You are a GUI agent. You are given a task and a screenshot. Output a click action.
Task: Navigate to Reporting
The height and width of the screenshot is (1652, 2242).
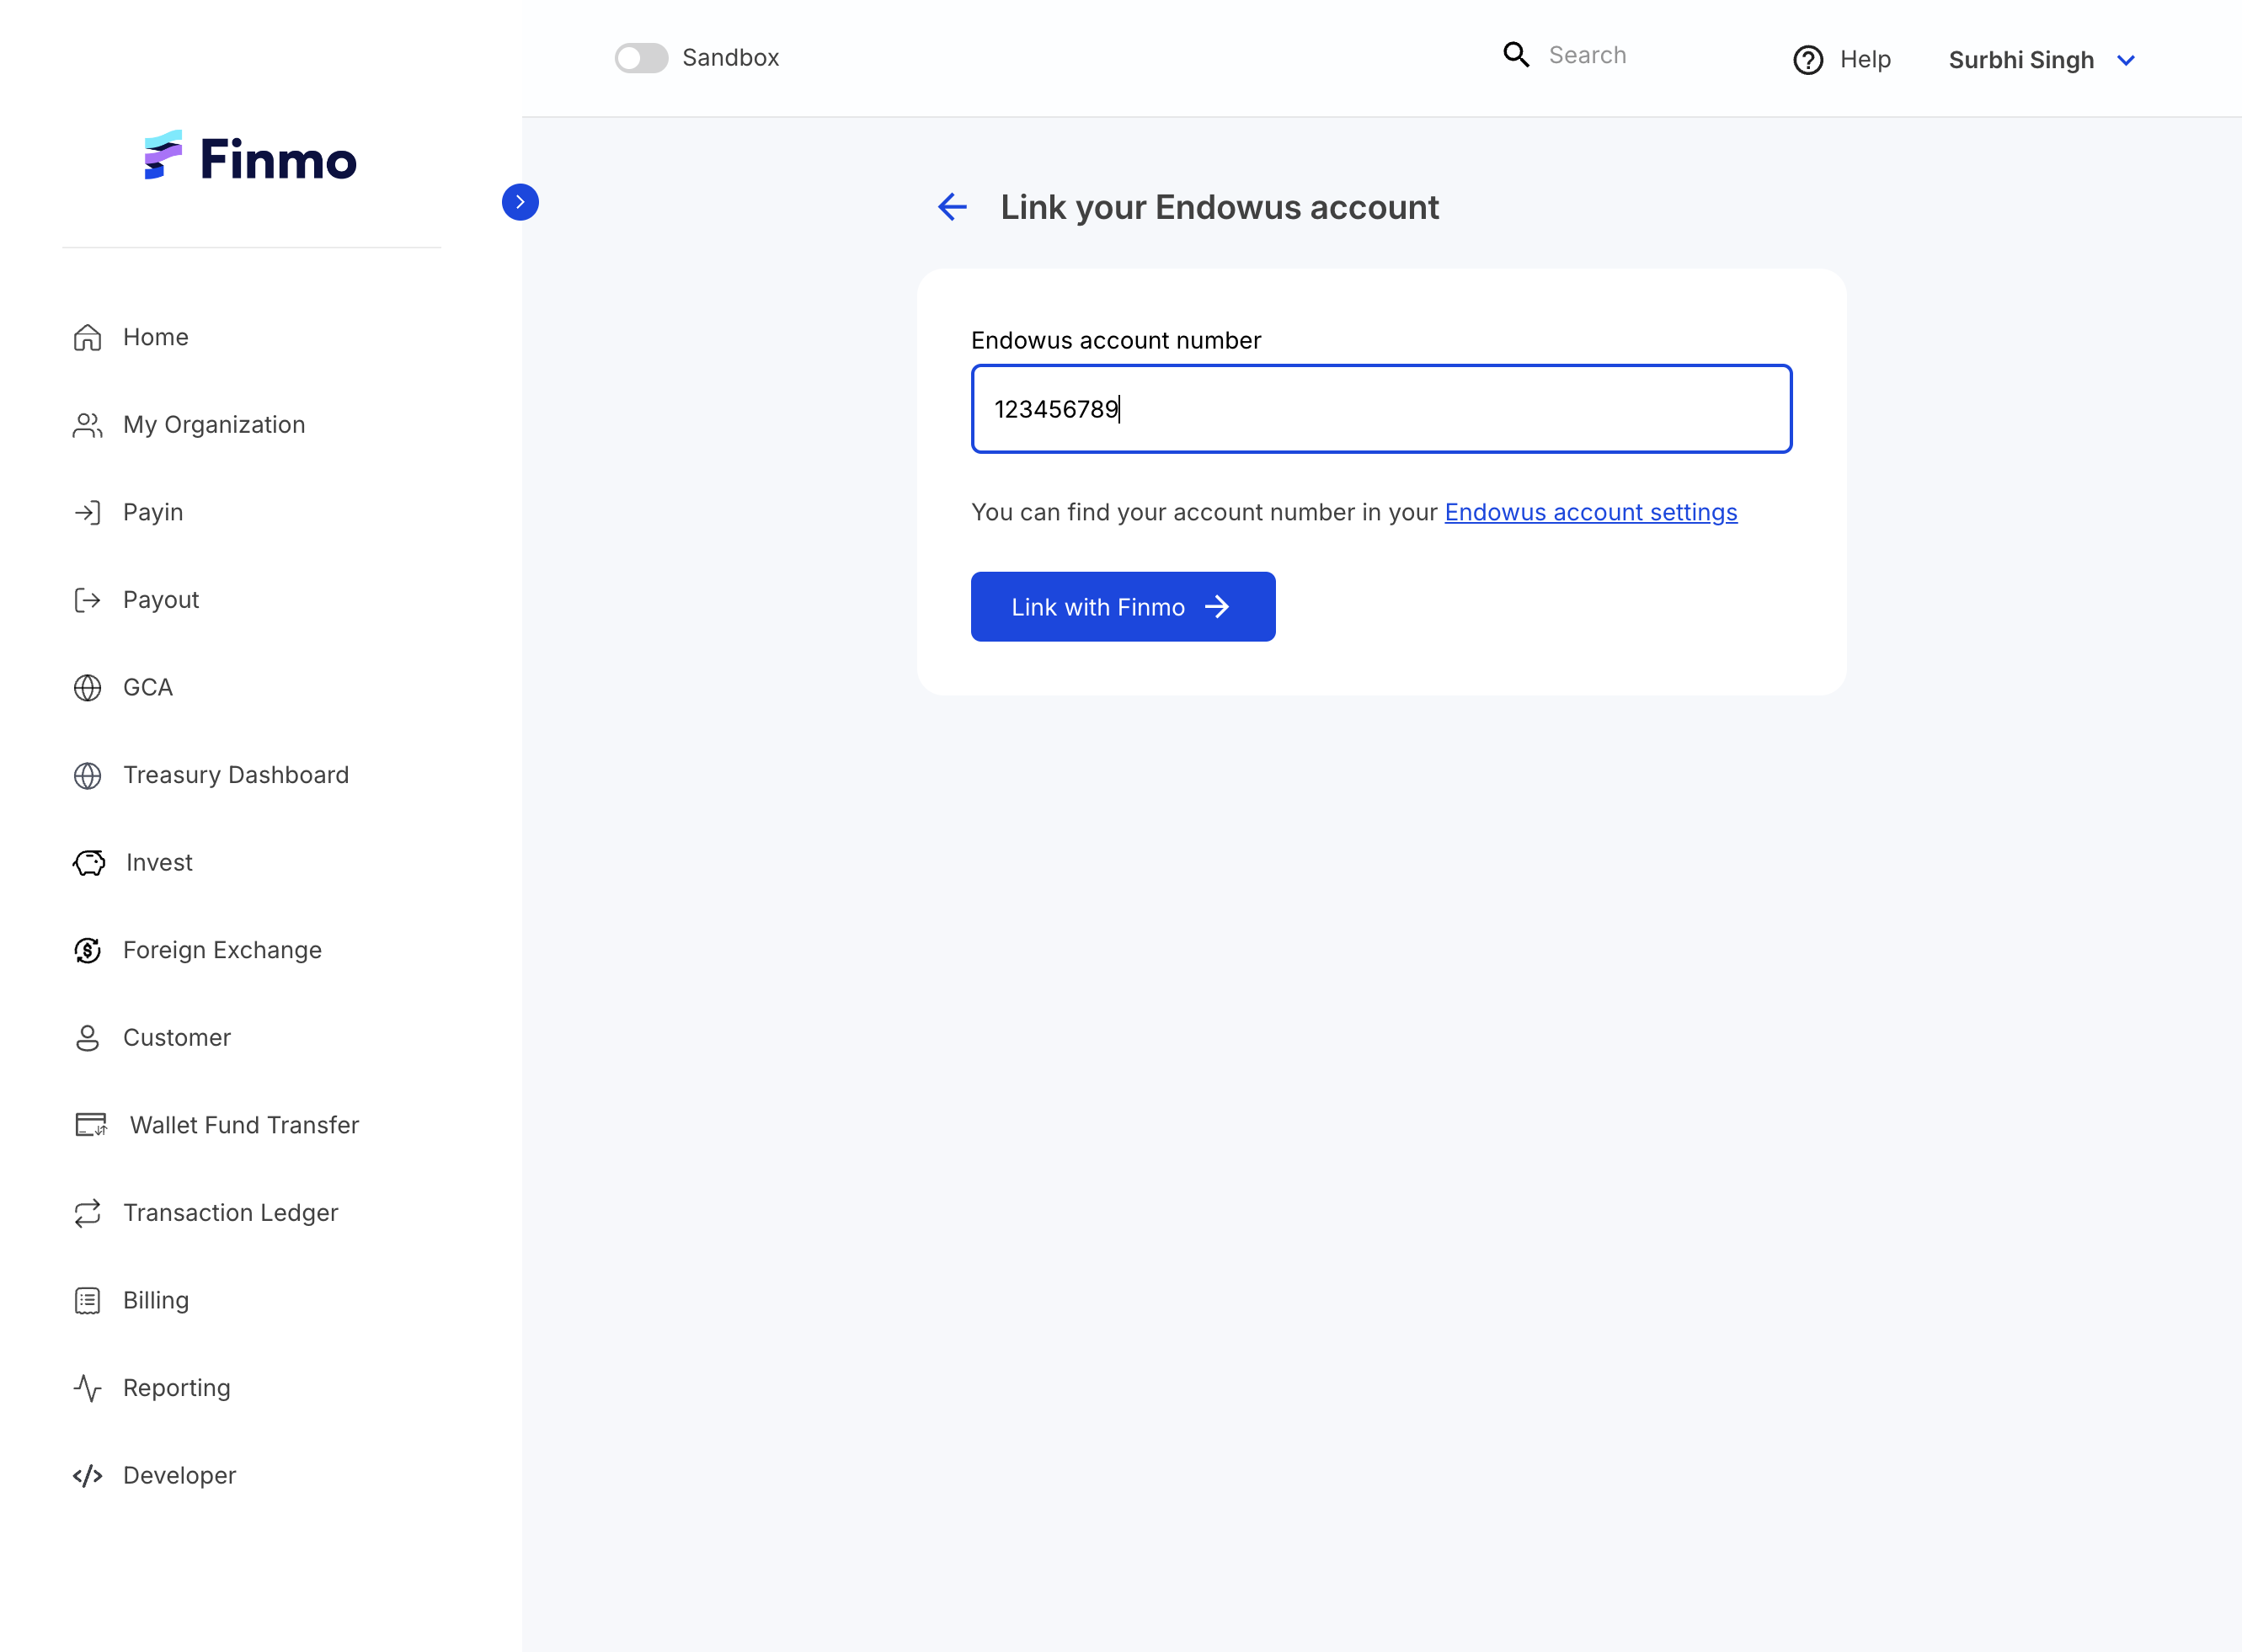177,1388
